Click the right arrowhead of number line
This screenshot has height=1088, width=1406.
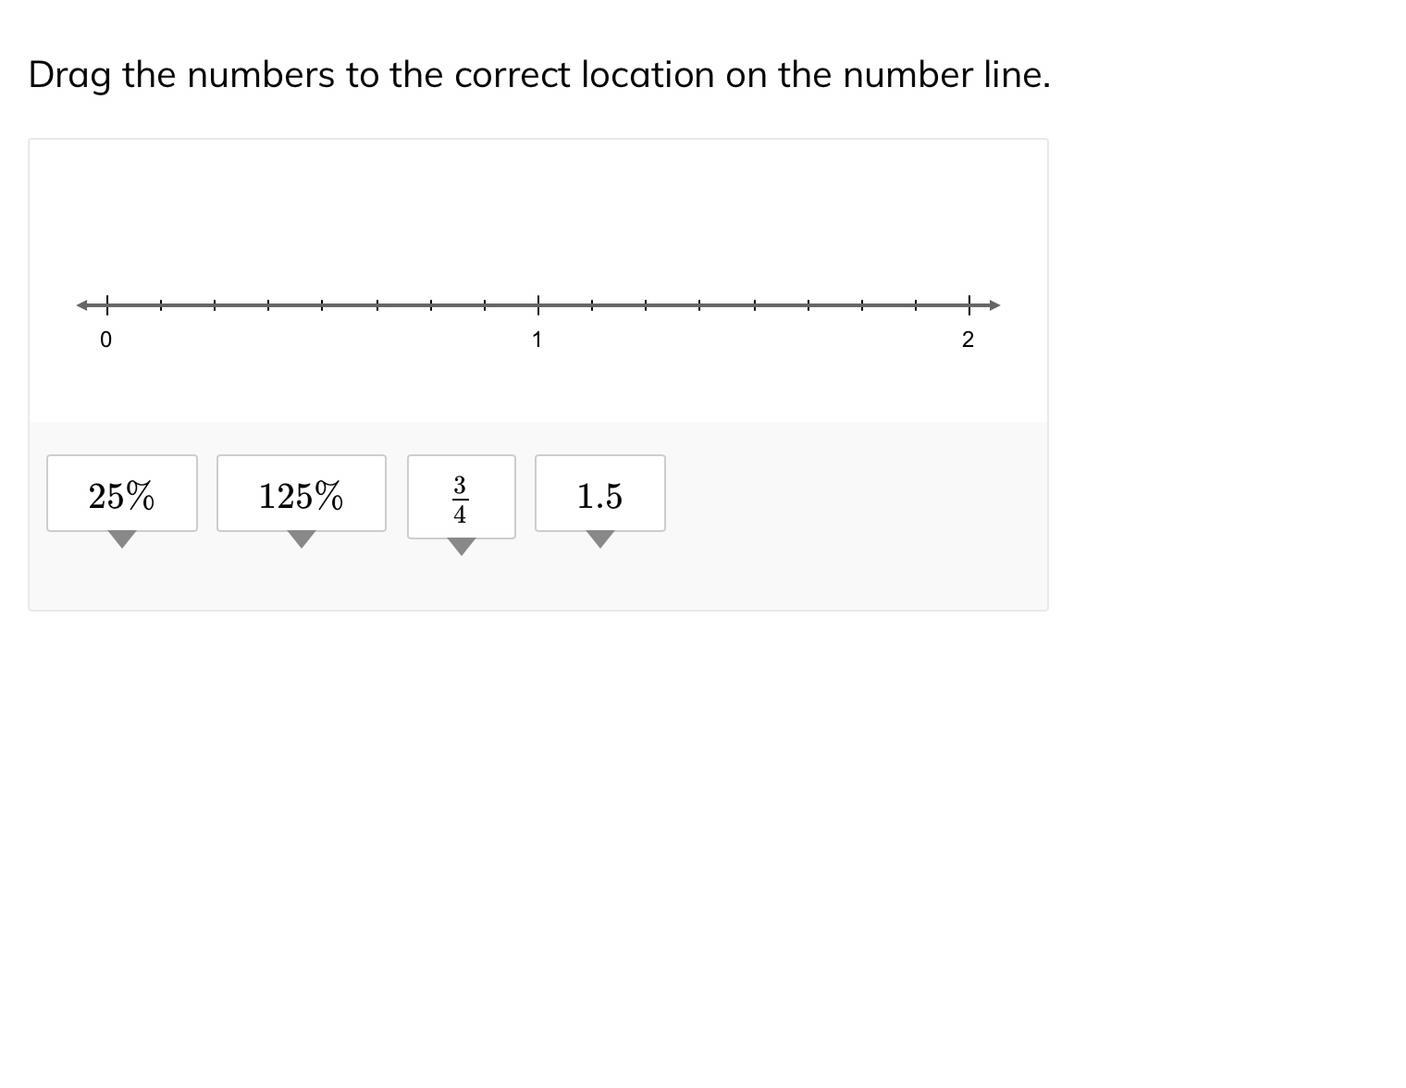tap(994, 305)
